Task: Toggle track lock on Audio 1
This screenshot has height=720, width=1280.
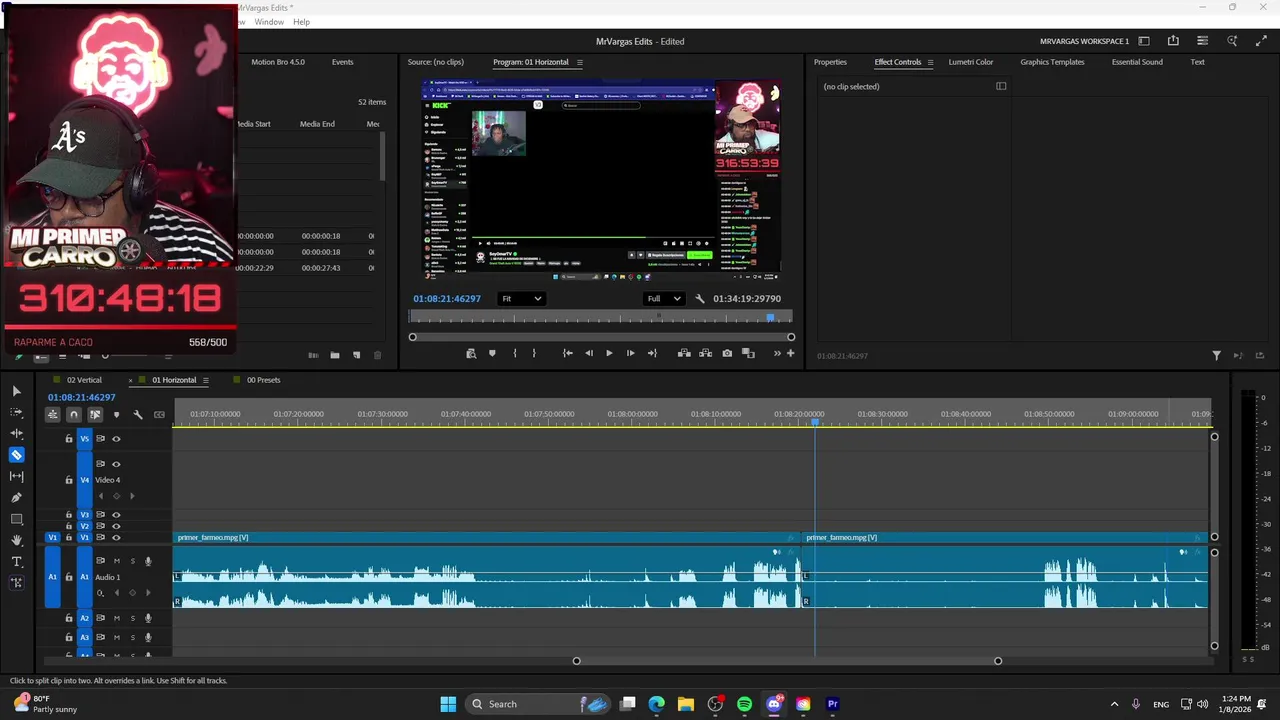Action: pyautogui.click(x=69, y=577)
